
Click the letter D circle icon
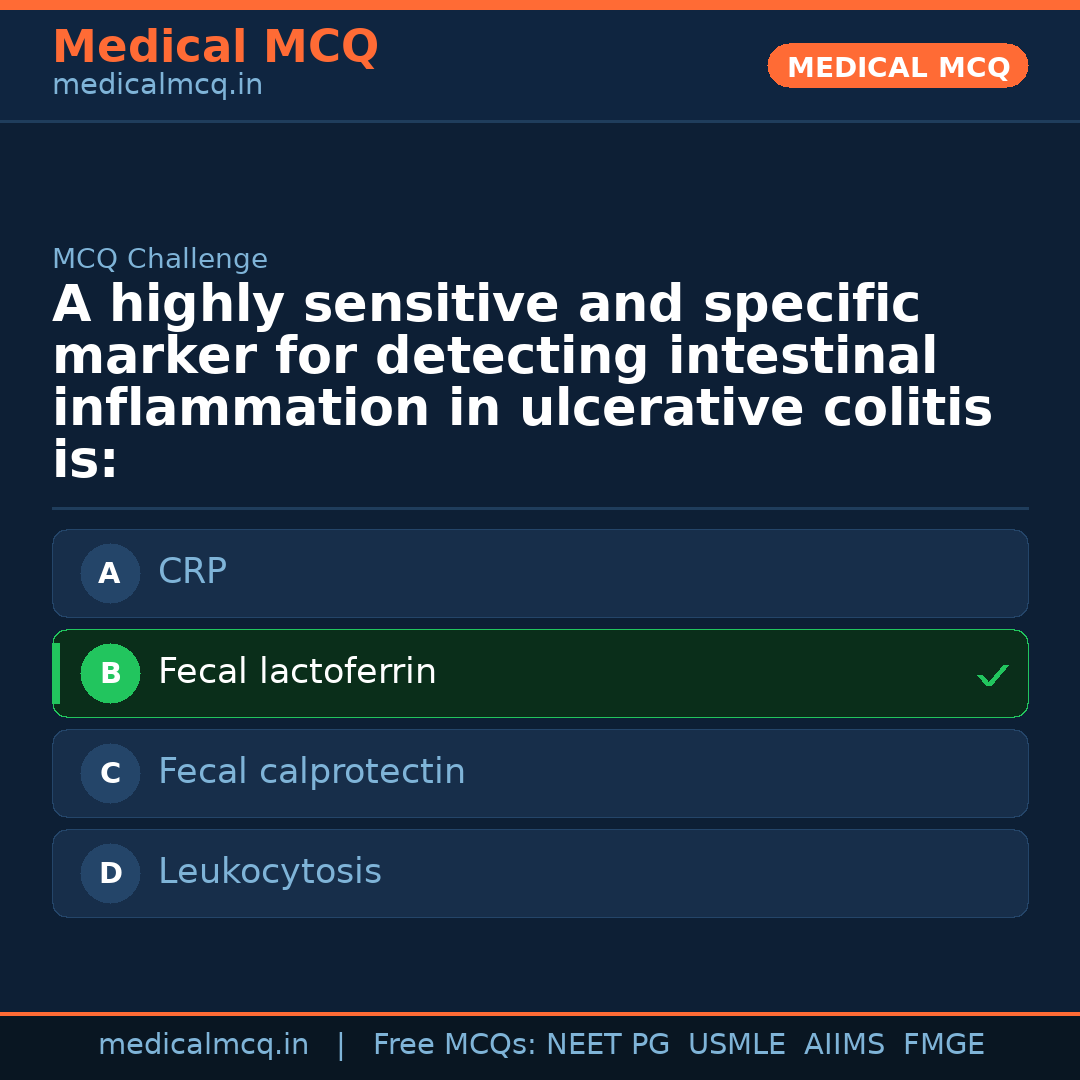coord(110,874)
